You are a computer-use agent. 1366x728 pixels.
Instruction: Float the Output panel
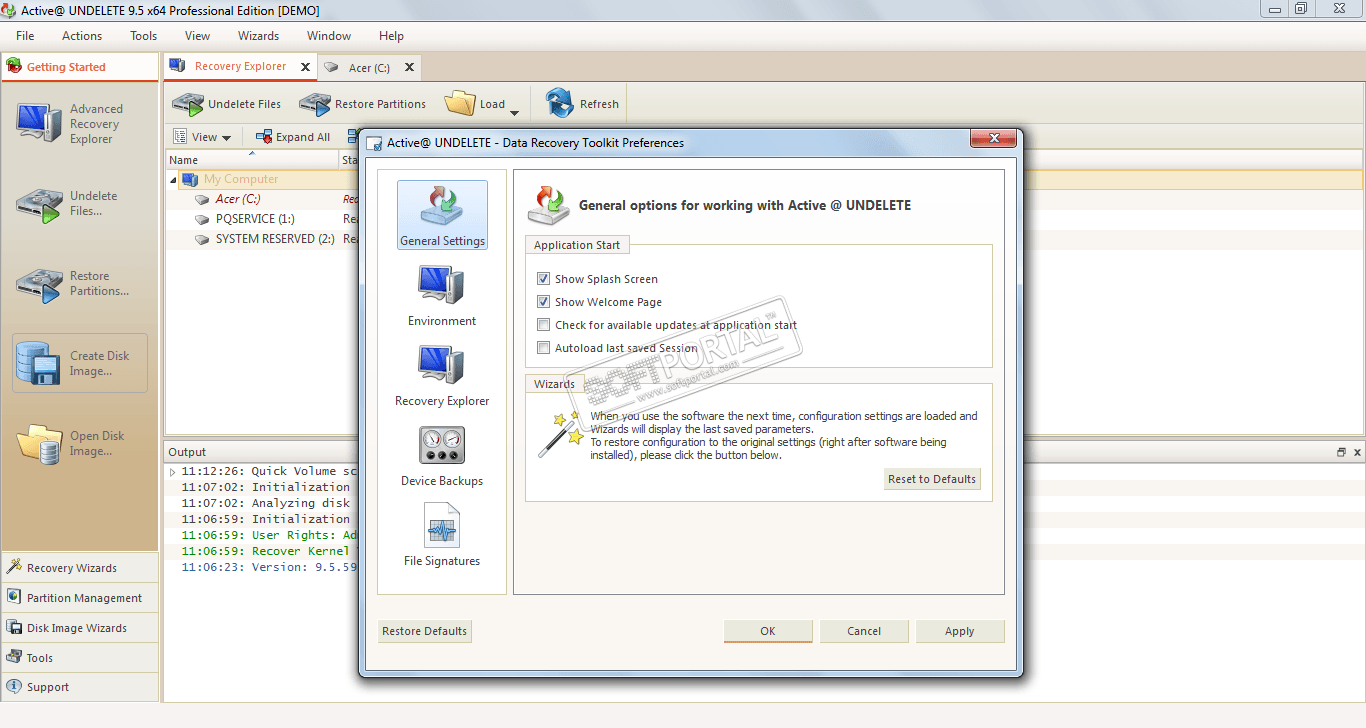point(1341,452)
